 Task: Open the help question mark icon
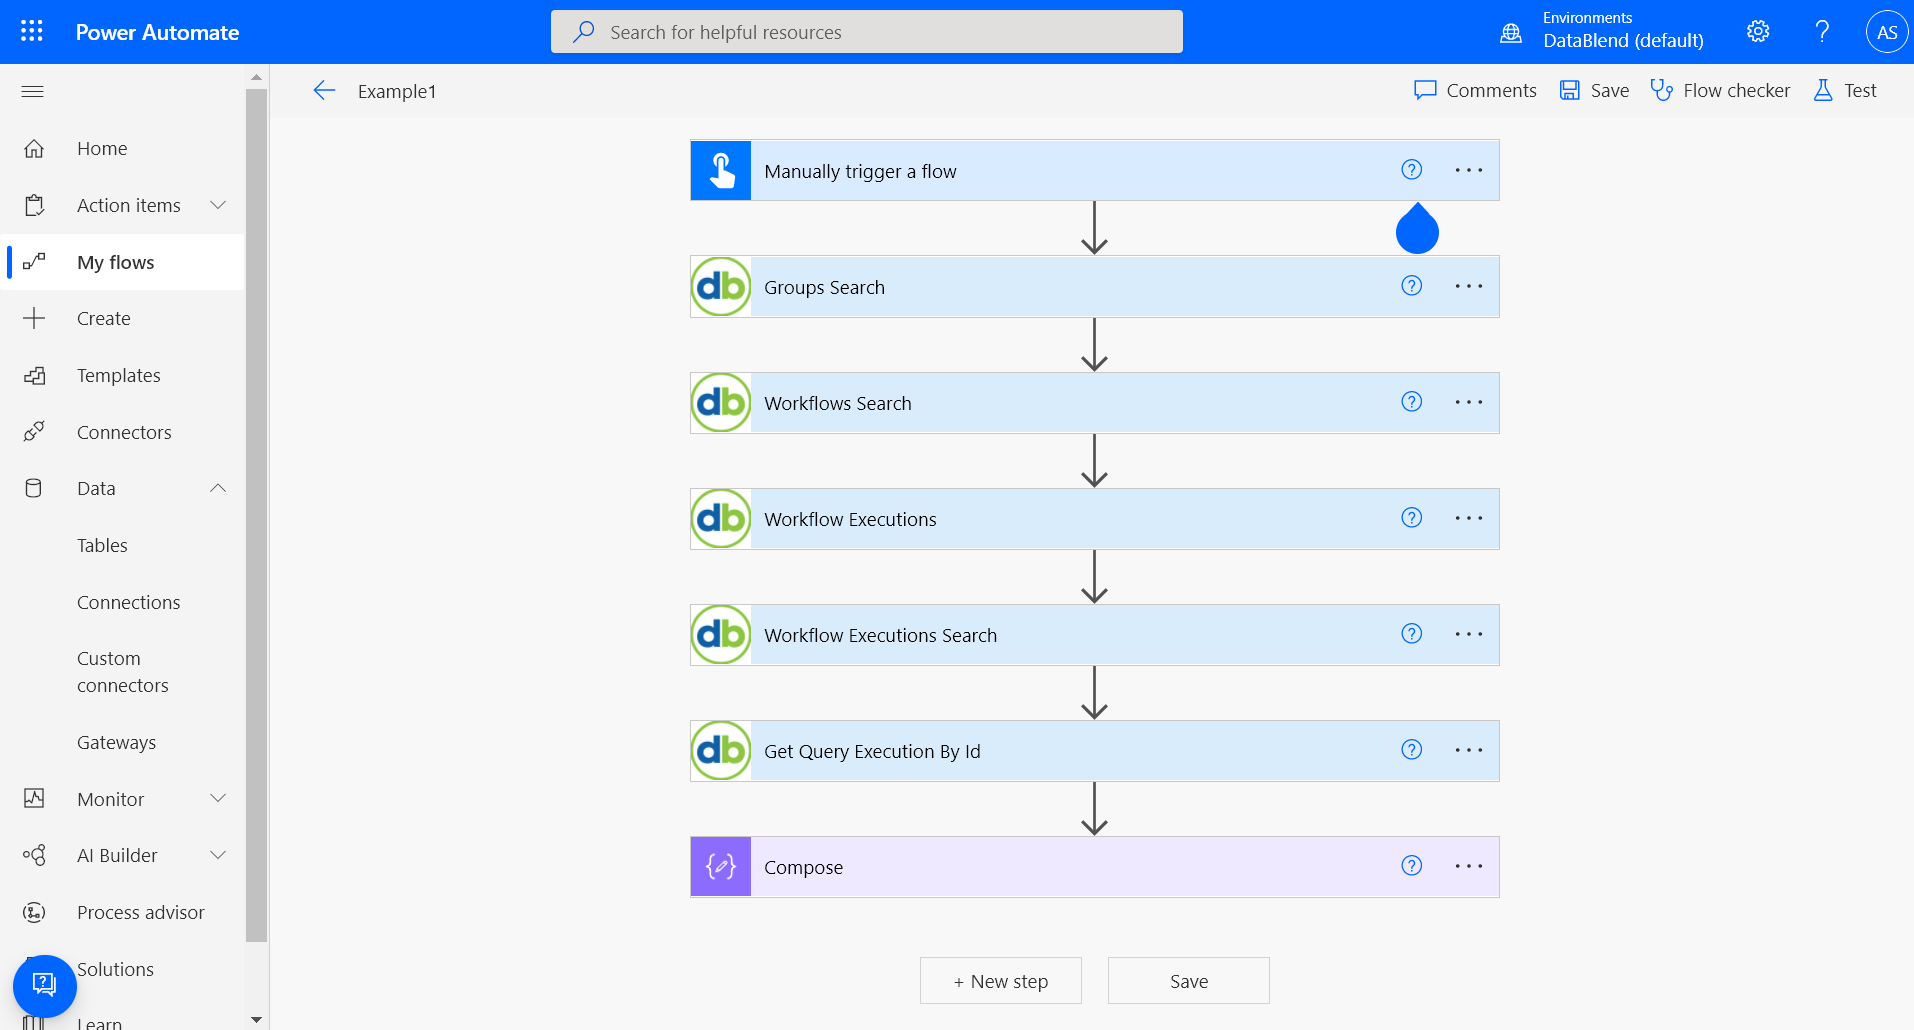pos(1822,31)
